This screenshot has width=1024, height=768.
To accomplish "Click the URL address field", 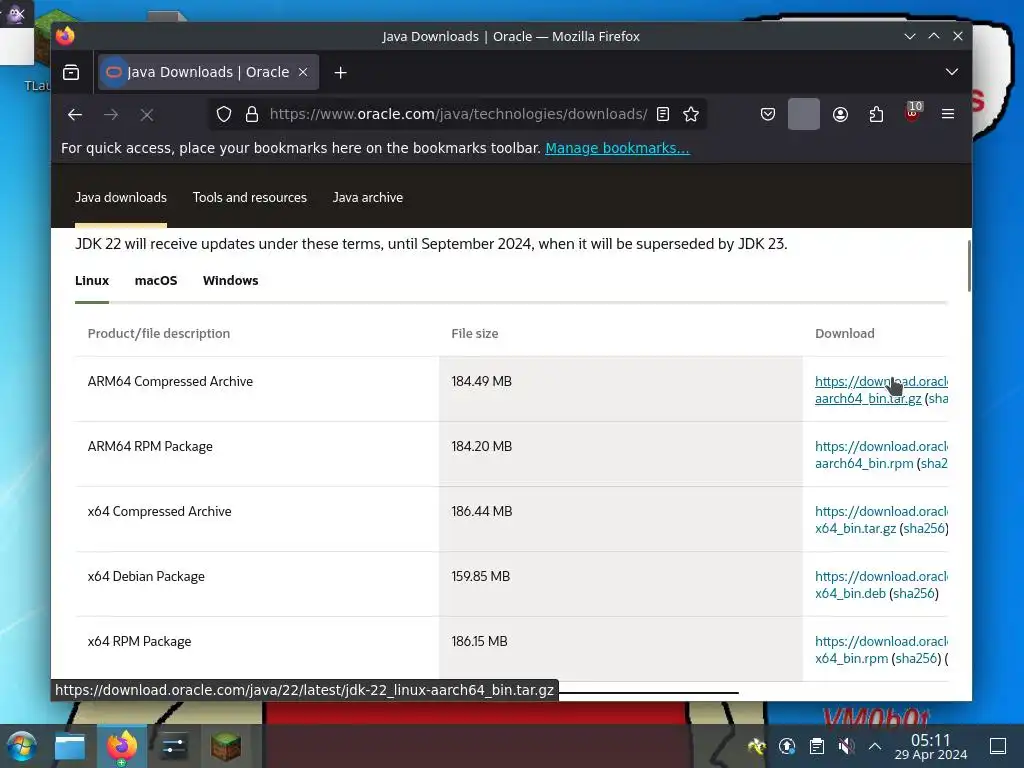I will (x=458, y=114).
